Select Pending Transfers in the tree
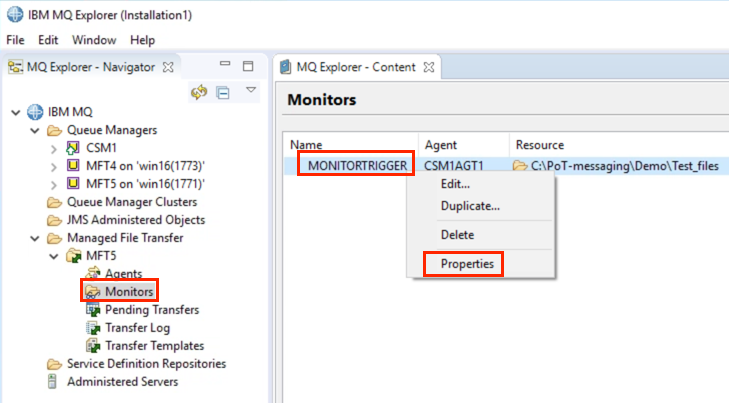 [152, 310]
